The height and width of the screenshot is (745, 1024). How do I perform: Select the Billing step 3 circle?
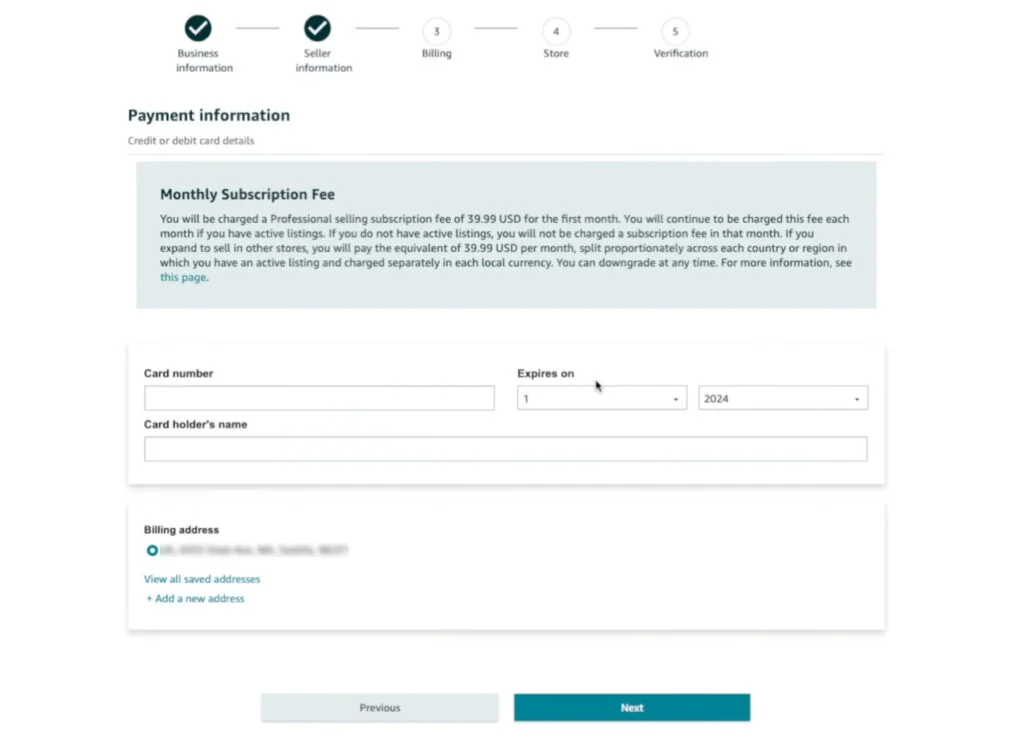click(x=436, y=33)
